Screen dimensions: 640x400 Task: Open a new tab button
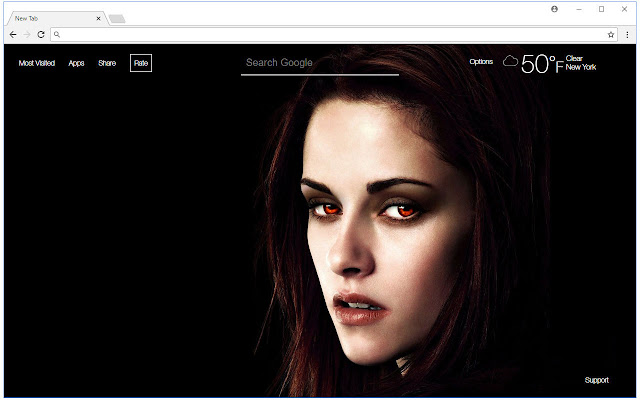tap(117, 19)
